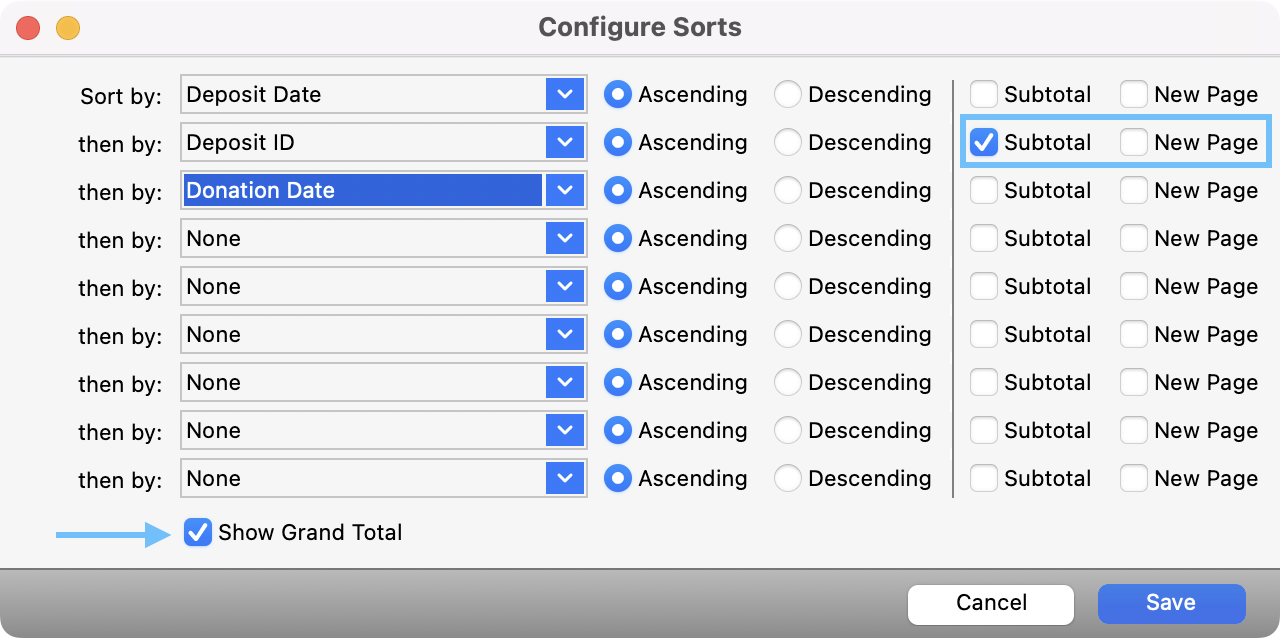1280x638 pixels.
Task: Open the Deposit Date sort dropdown
Action: (x=564, y=95)
